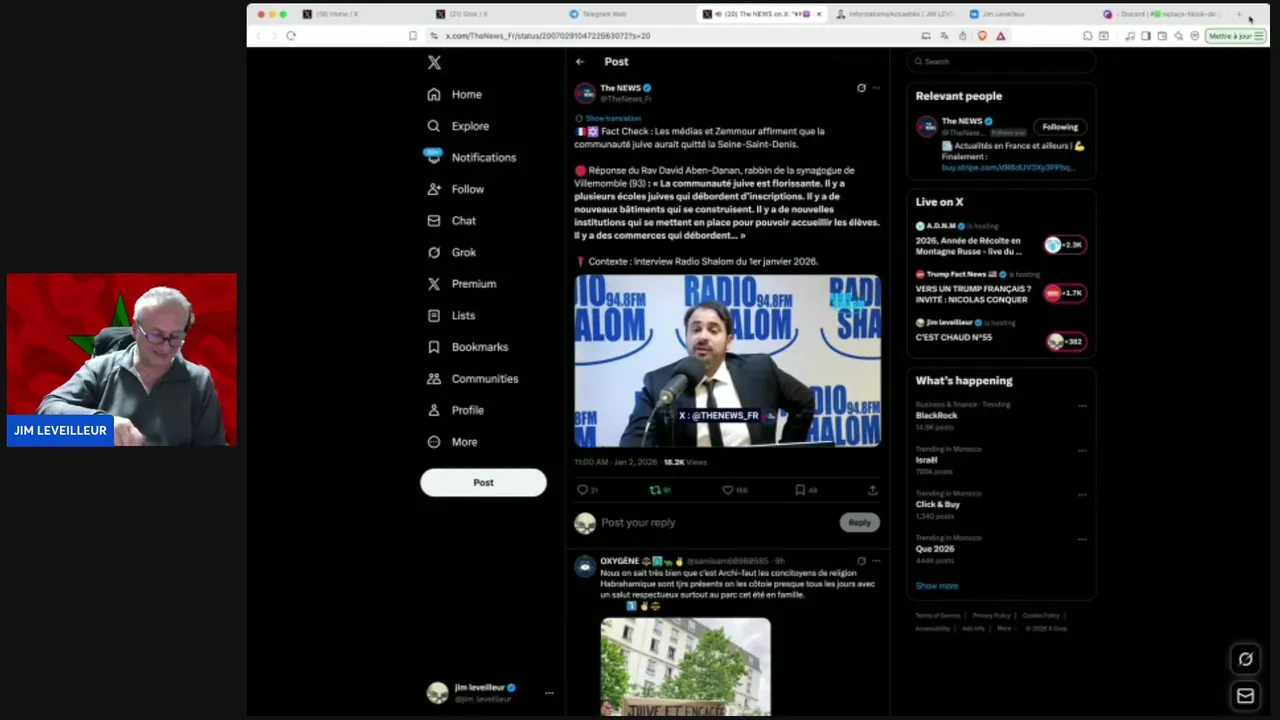Image resolution: width=1280 pixels, height=720 pixels.
Task: Open the Israël trending topic
Action: (x=926, y=460)
